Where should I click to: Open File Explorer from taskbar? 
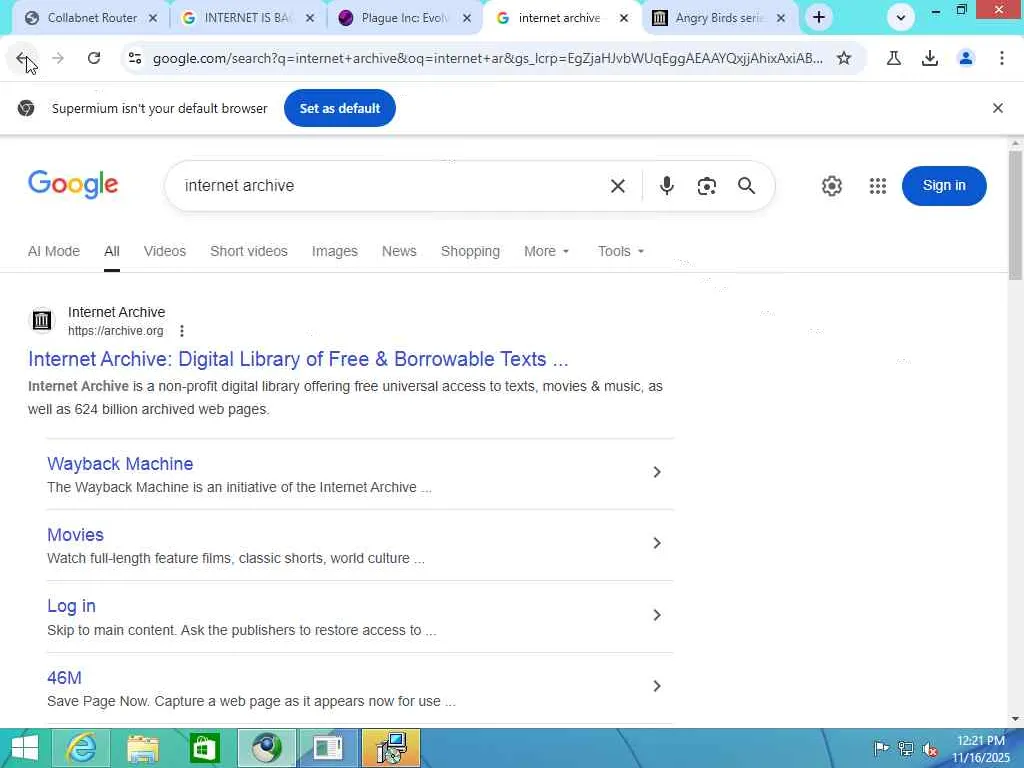click(142, 748)
